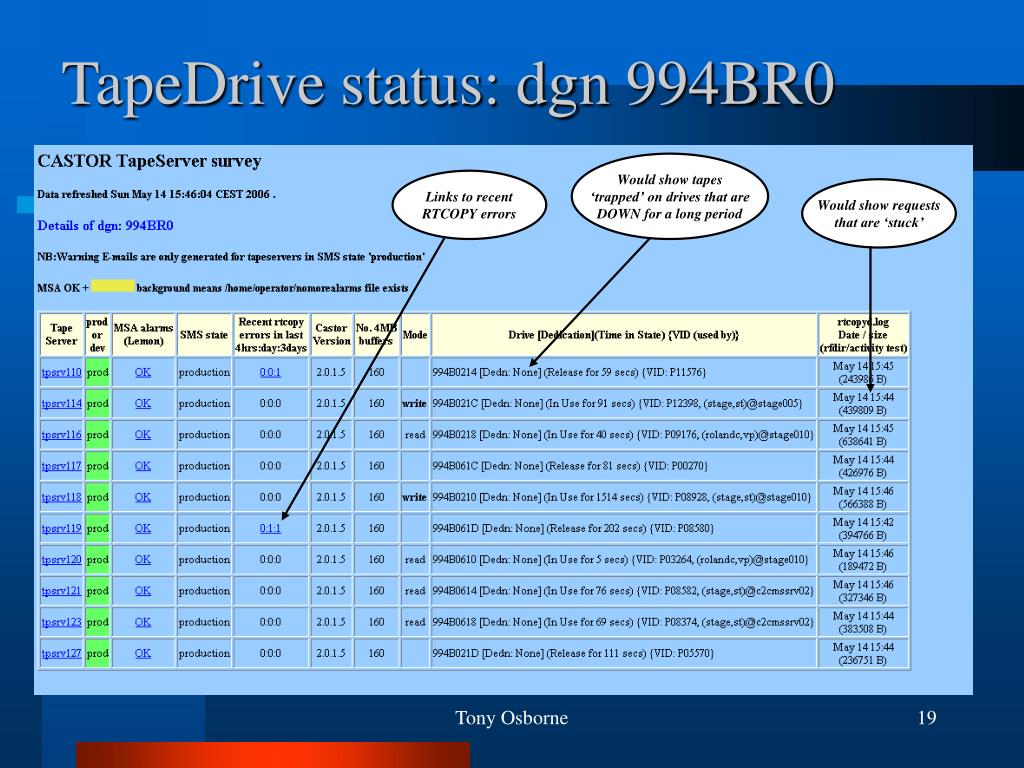
Task: Click the OK alarm link for tpsrv123
Action: click(x=143, y=622)
